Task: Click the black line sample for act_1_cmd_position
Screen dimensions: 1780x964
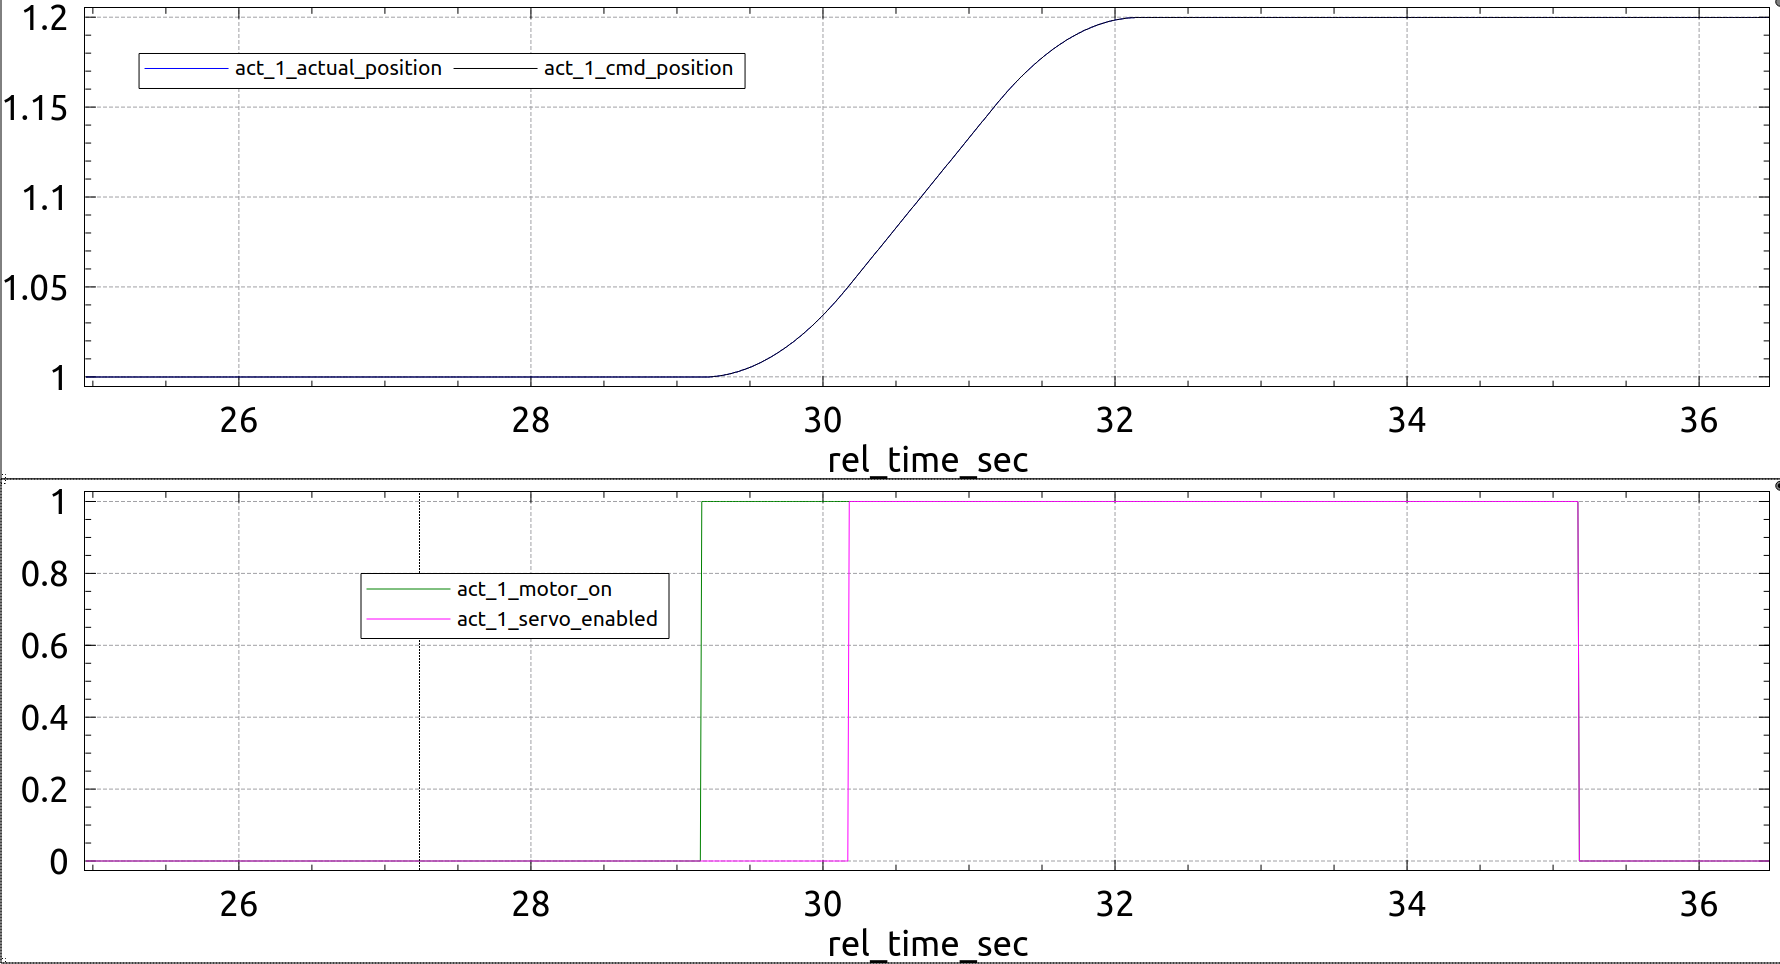Action: click(x=495, y=68)
